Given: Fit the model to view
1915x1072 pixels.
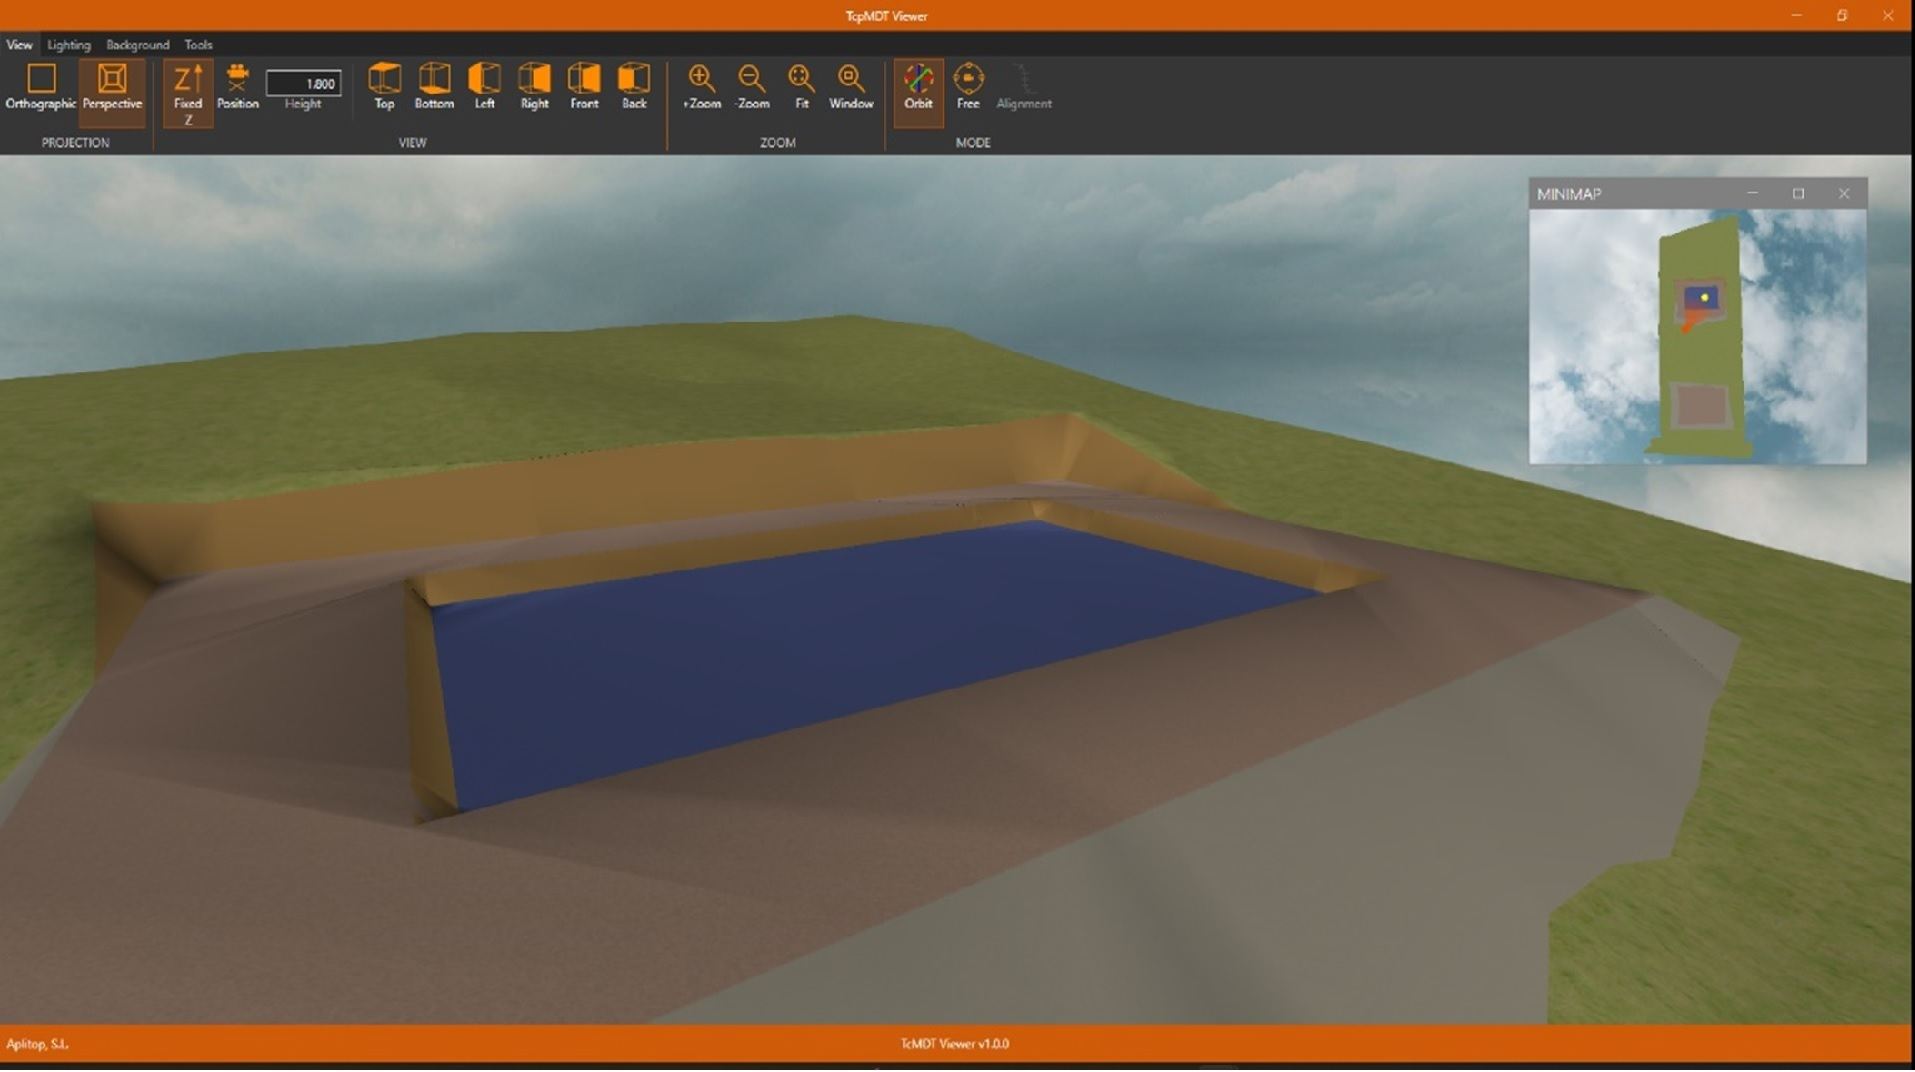Looking at the screenshot, I should coord(801,86).
